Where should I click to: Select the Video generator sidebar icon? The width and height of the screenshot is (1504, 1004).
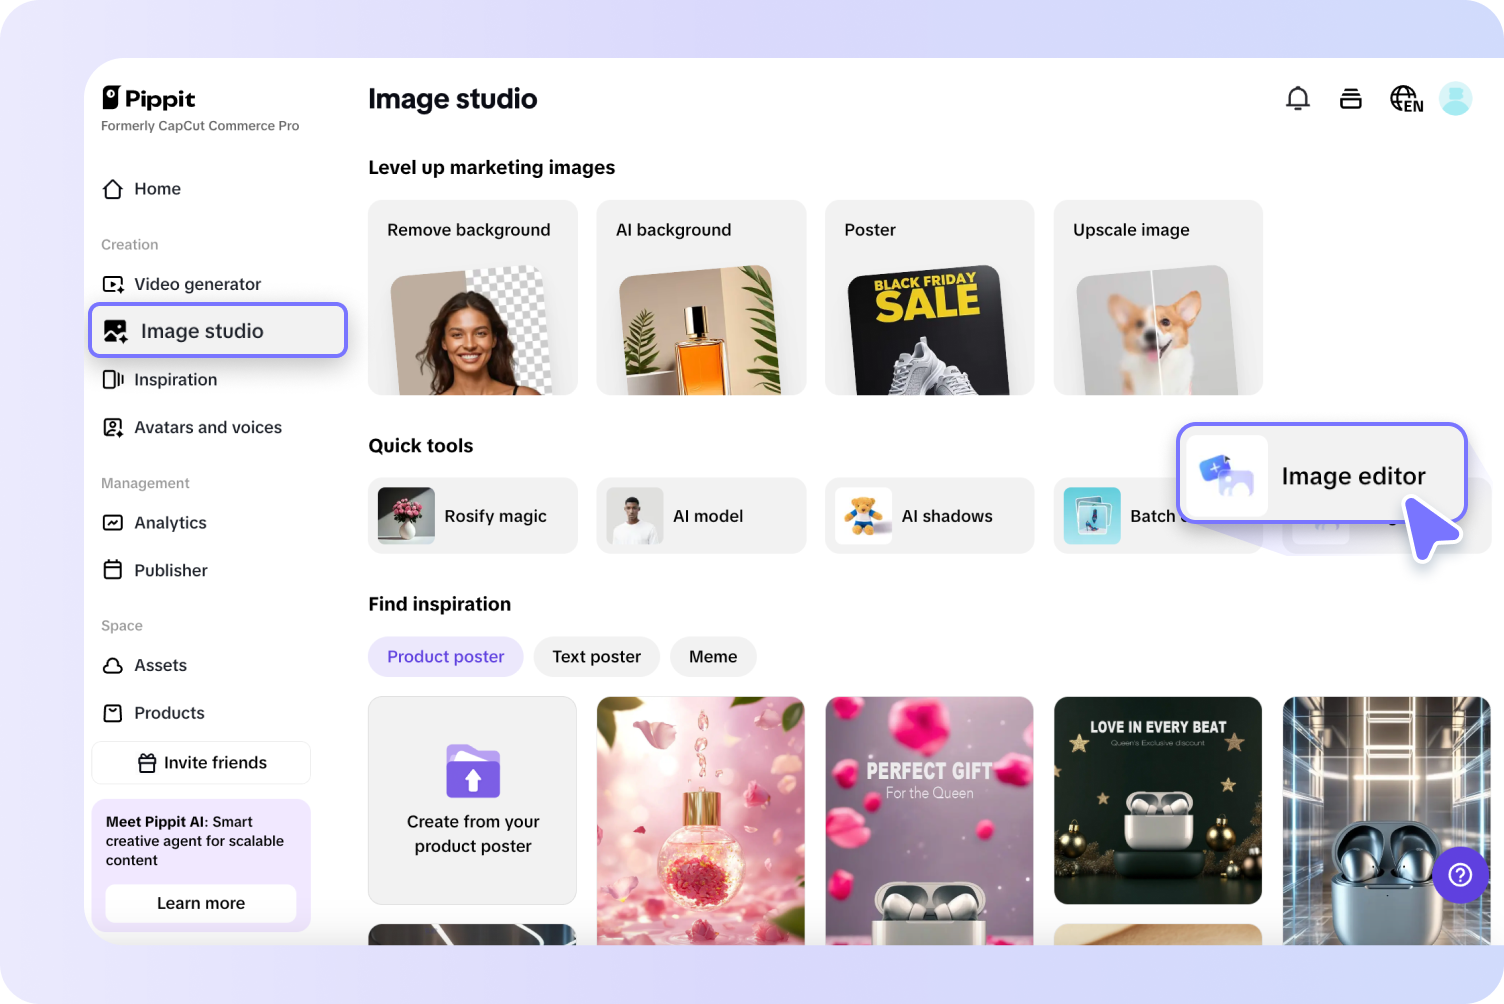click(113, 284)
